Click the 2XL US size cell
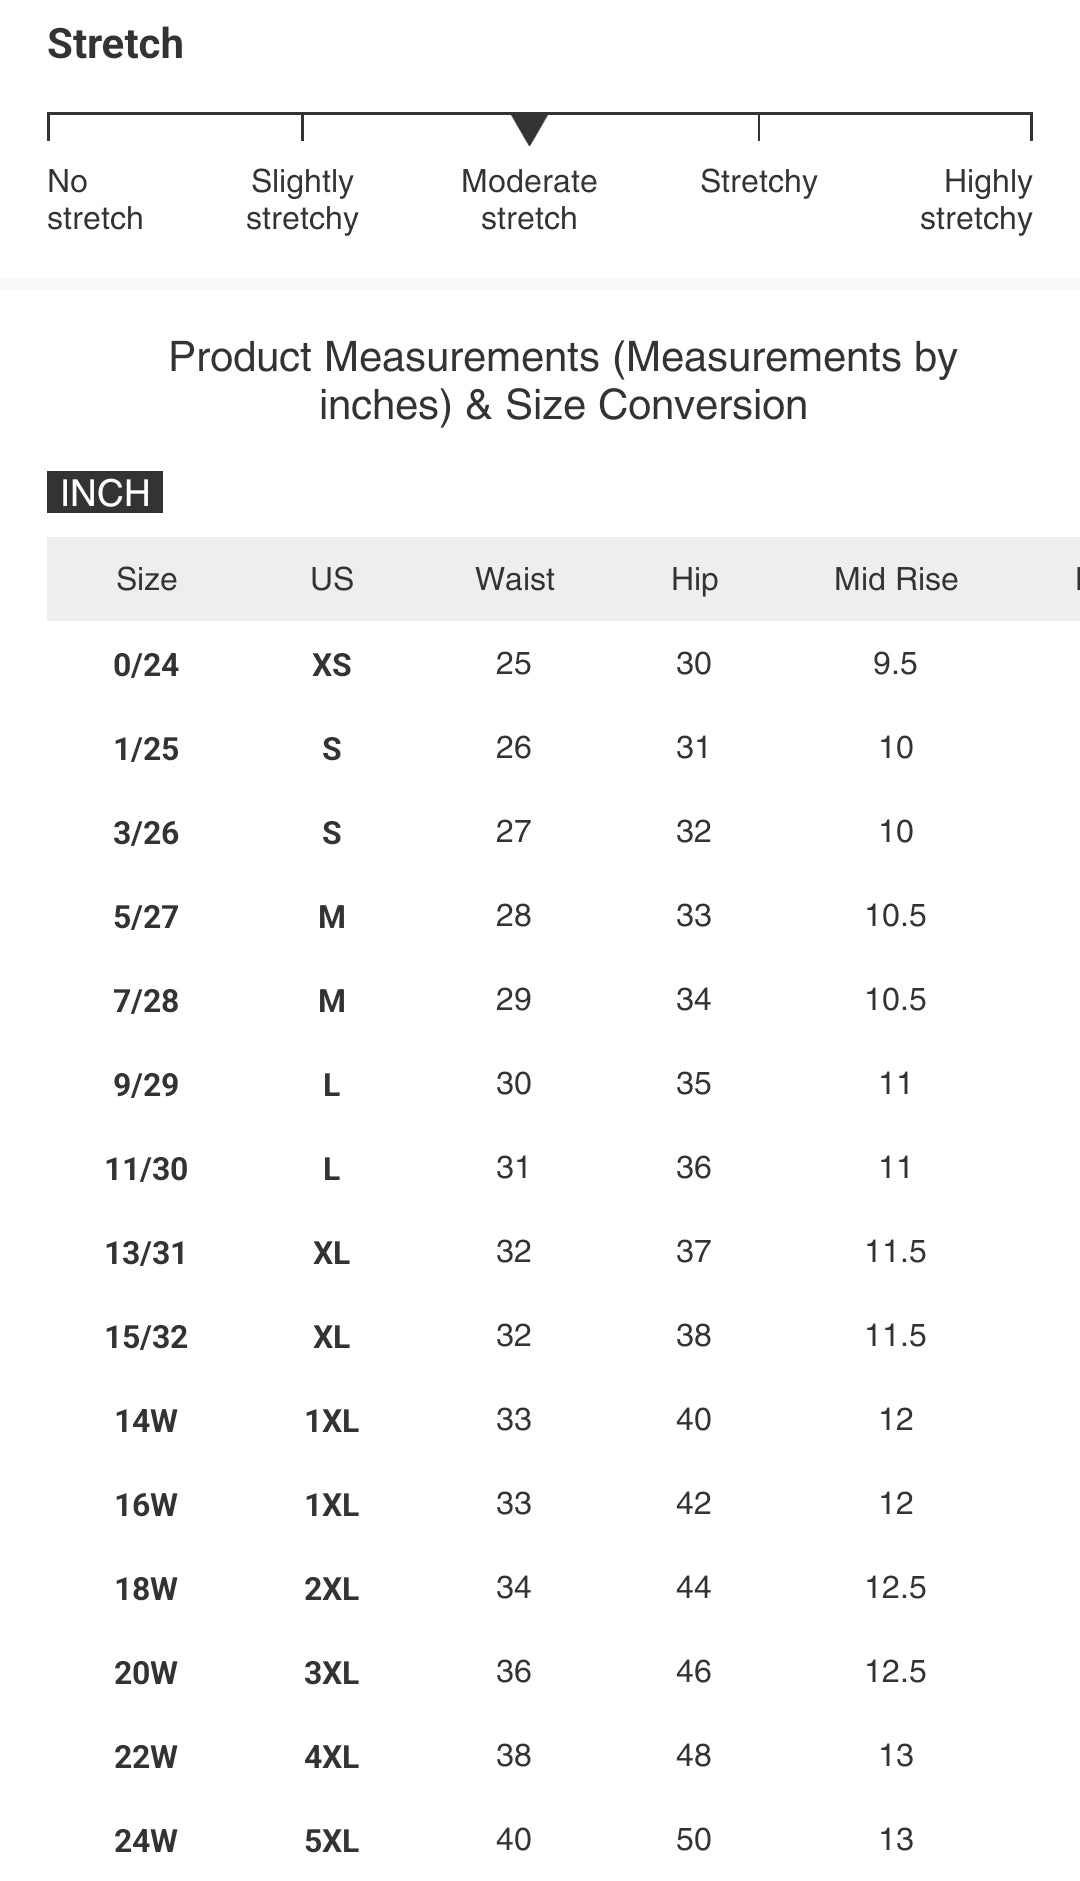The height and width of the screenshot is (1881, 1080). click(332, 1589)
